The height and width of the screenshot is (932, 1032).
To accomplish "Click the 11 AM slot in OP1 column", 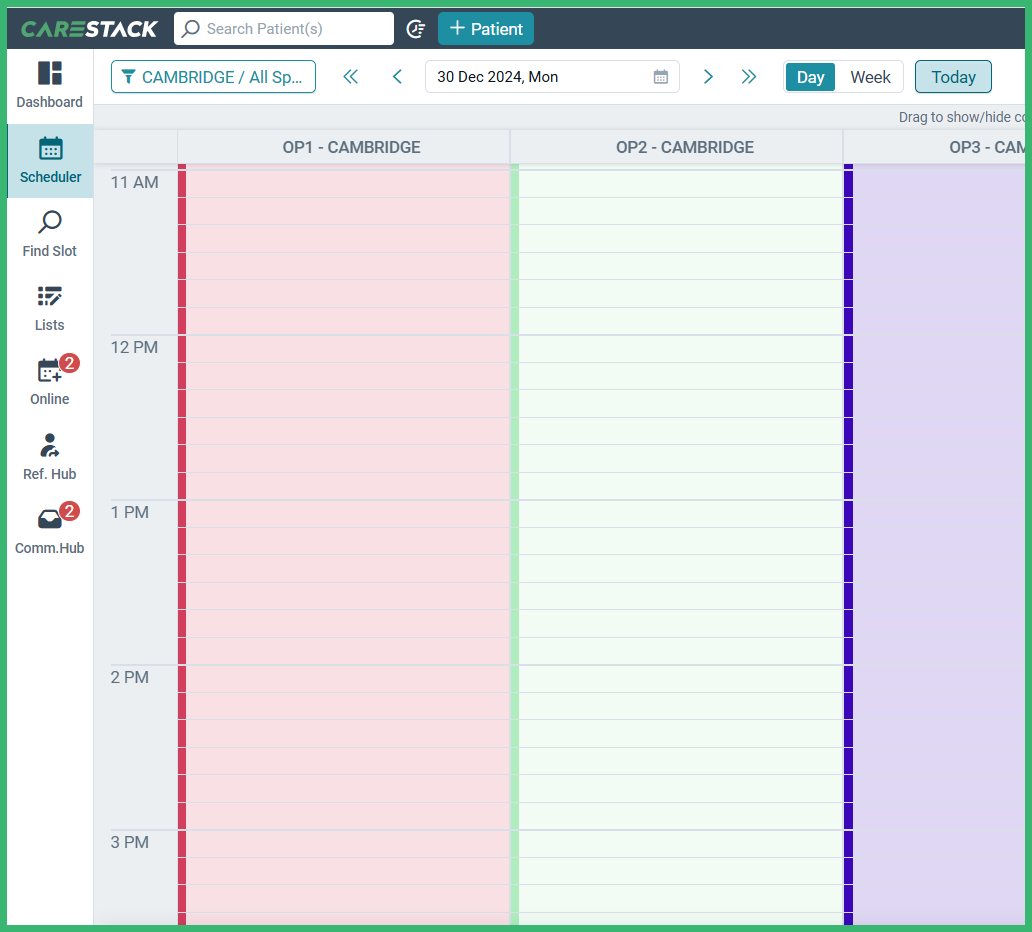I will pyautogui.click(x=348, y=184).
